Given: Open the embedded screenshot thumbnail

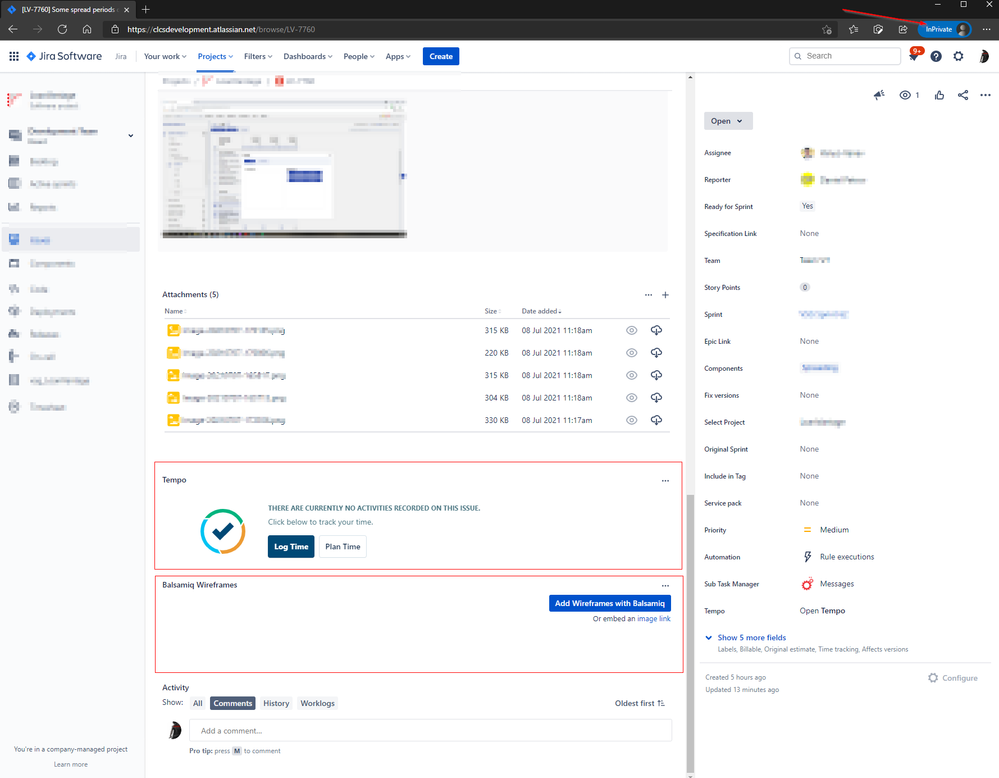Looking at the screenshot, I should (284, 168).
